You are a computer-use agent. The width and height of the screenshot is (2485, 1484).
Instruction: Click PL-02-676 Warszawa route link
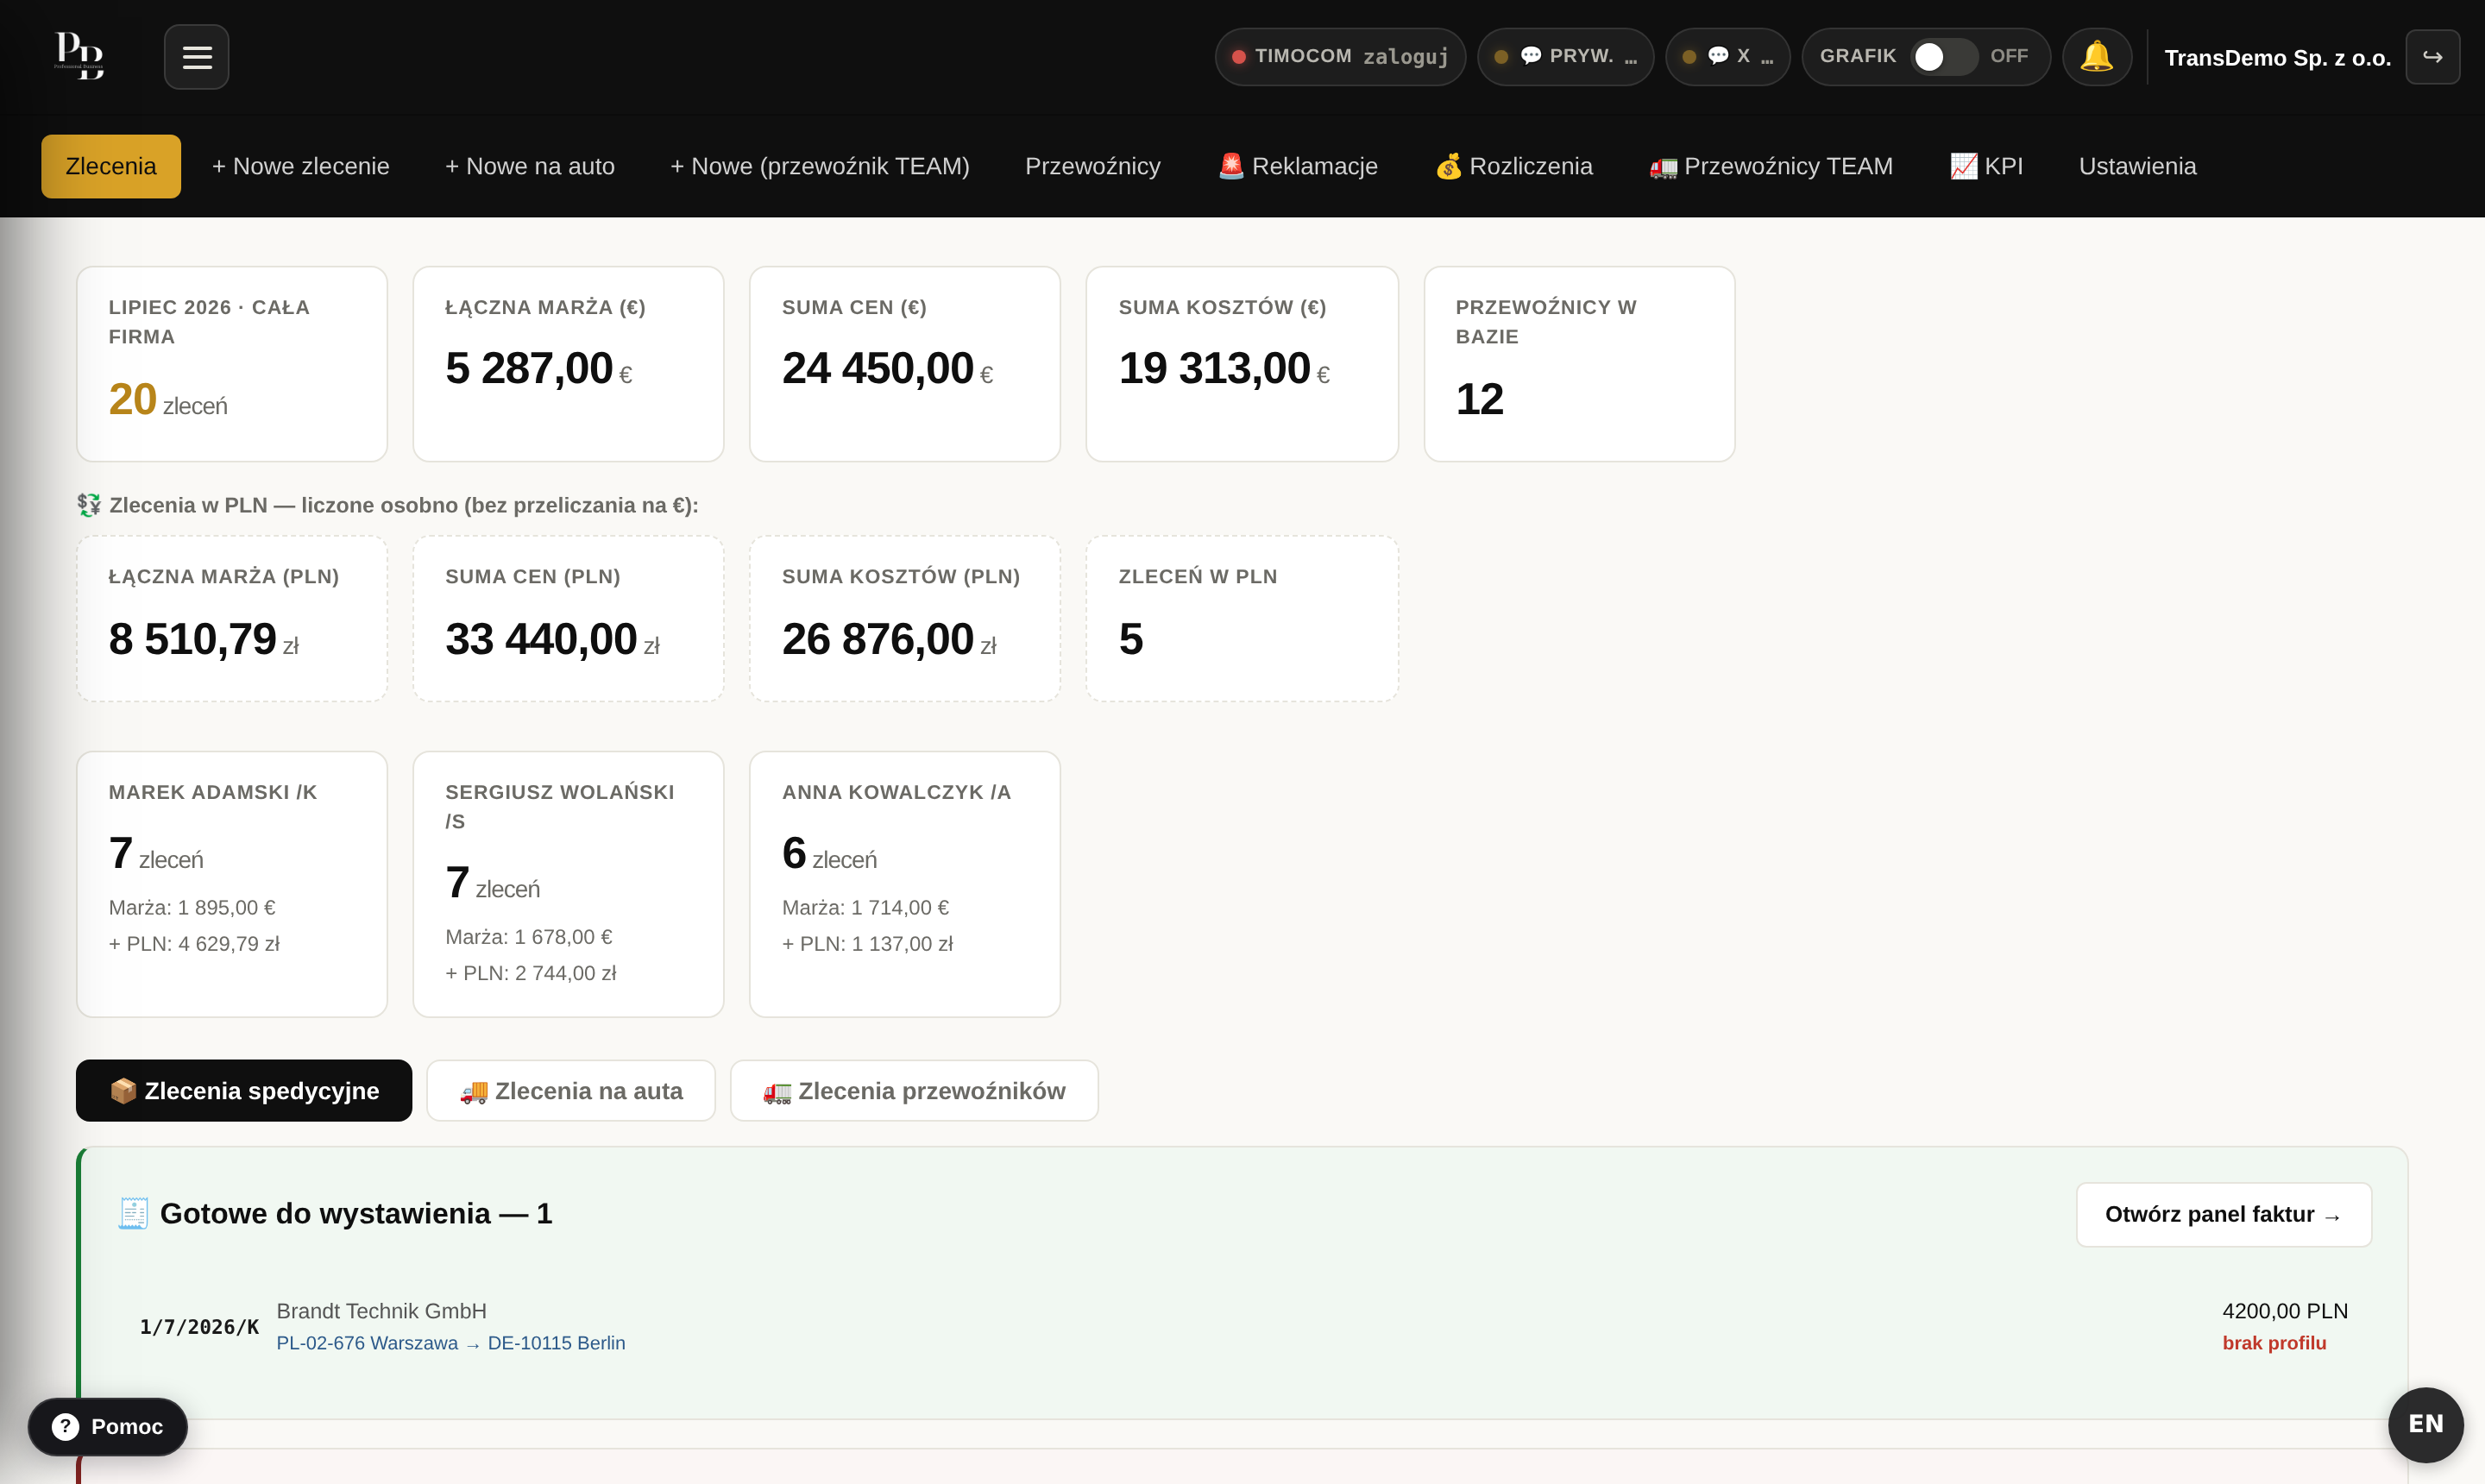point(367,1343)
